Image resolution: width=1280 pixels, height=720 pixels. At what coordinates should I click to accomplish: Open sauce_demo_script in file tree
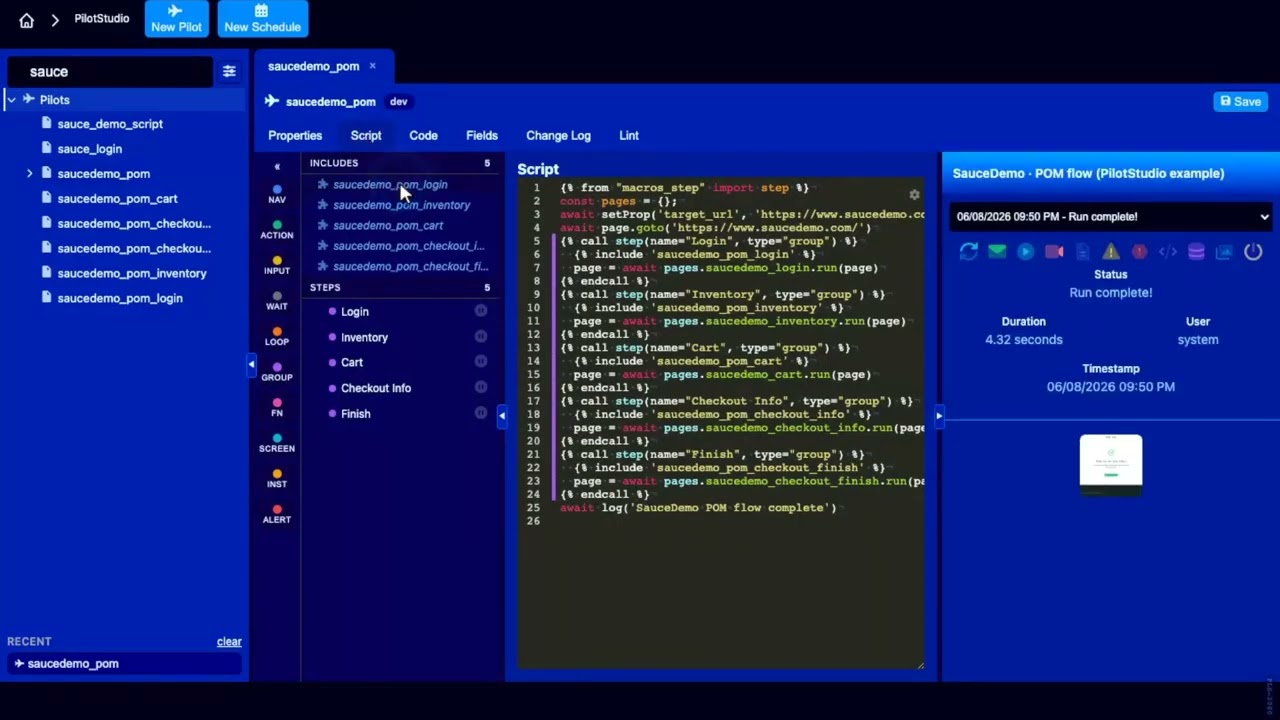click(110, 124)
